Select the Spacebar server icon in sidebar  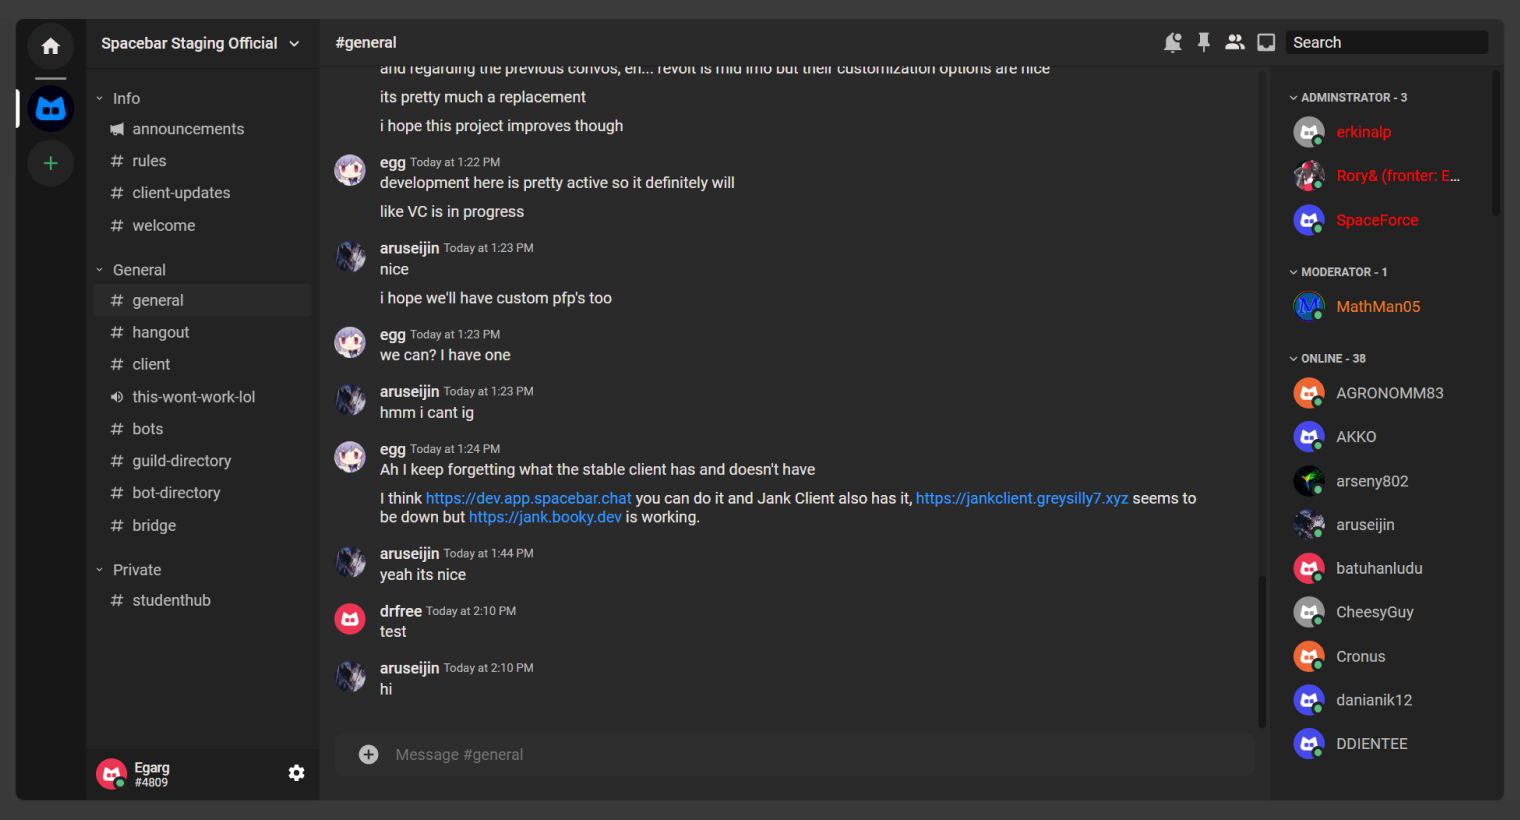50,109
